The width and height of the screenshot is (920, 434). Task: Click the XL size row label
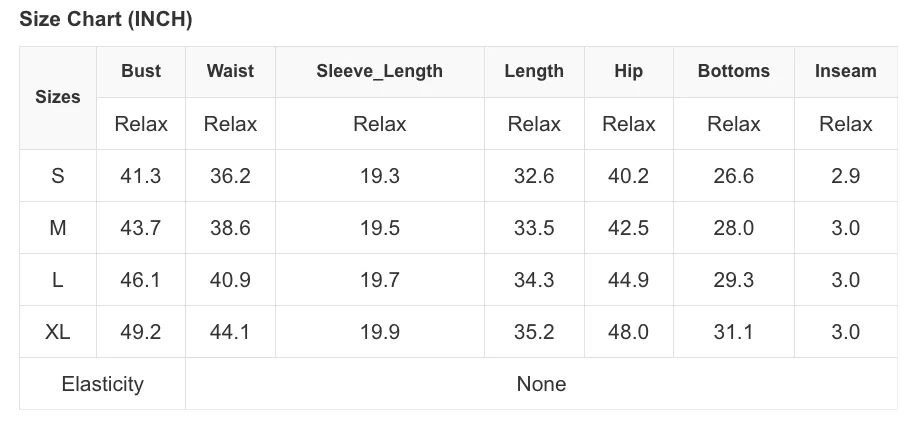tap(58, 332)
